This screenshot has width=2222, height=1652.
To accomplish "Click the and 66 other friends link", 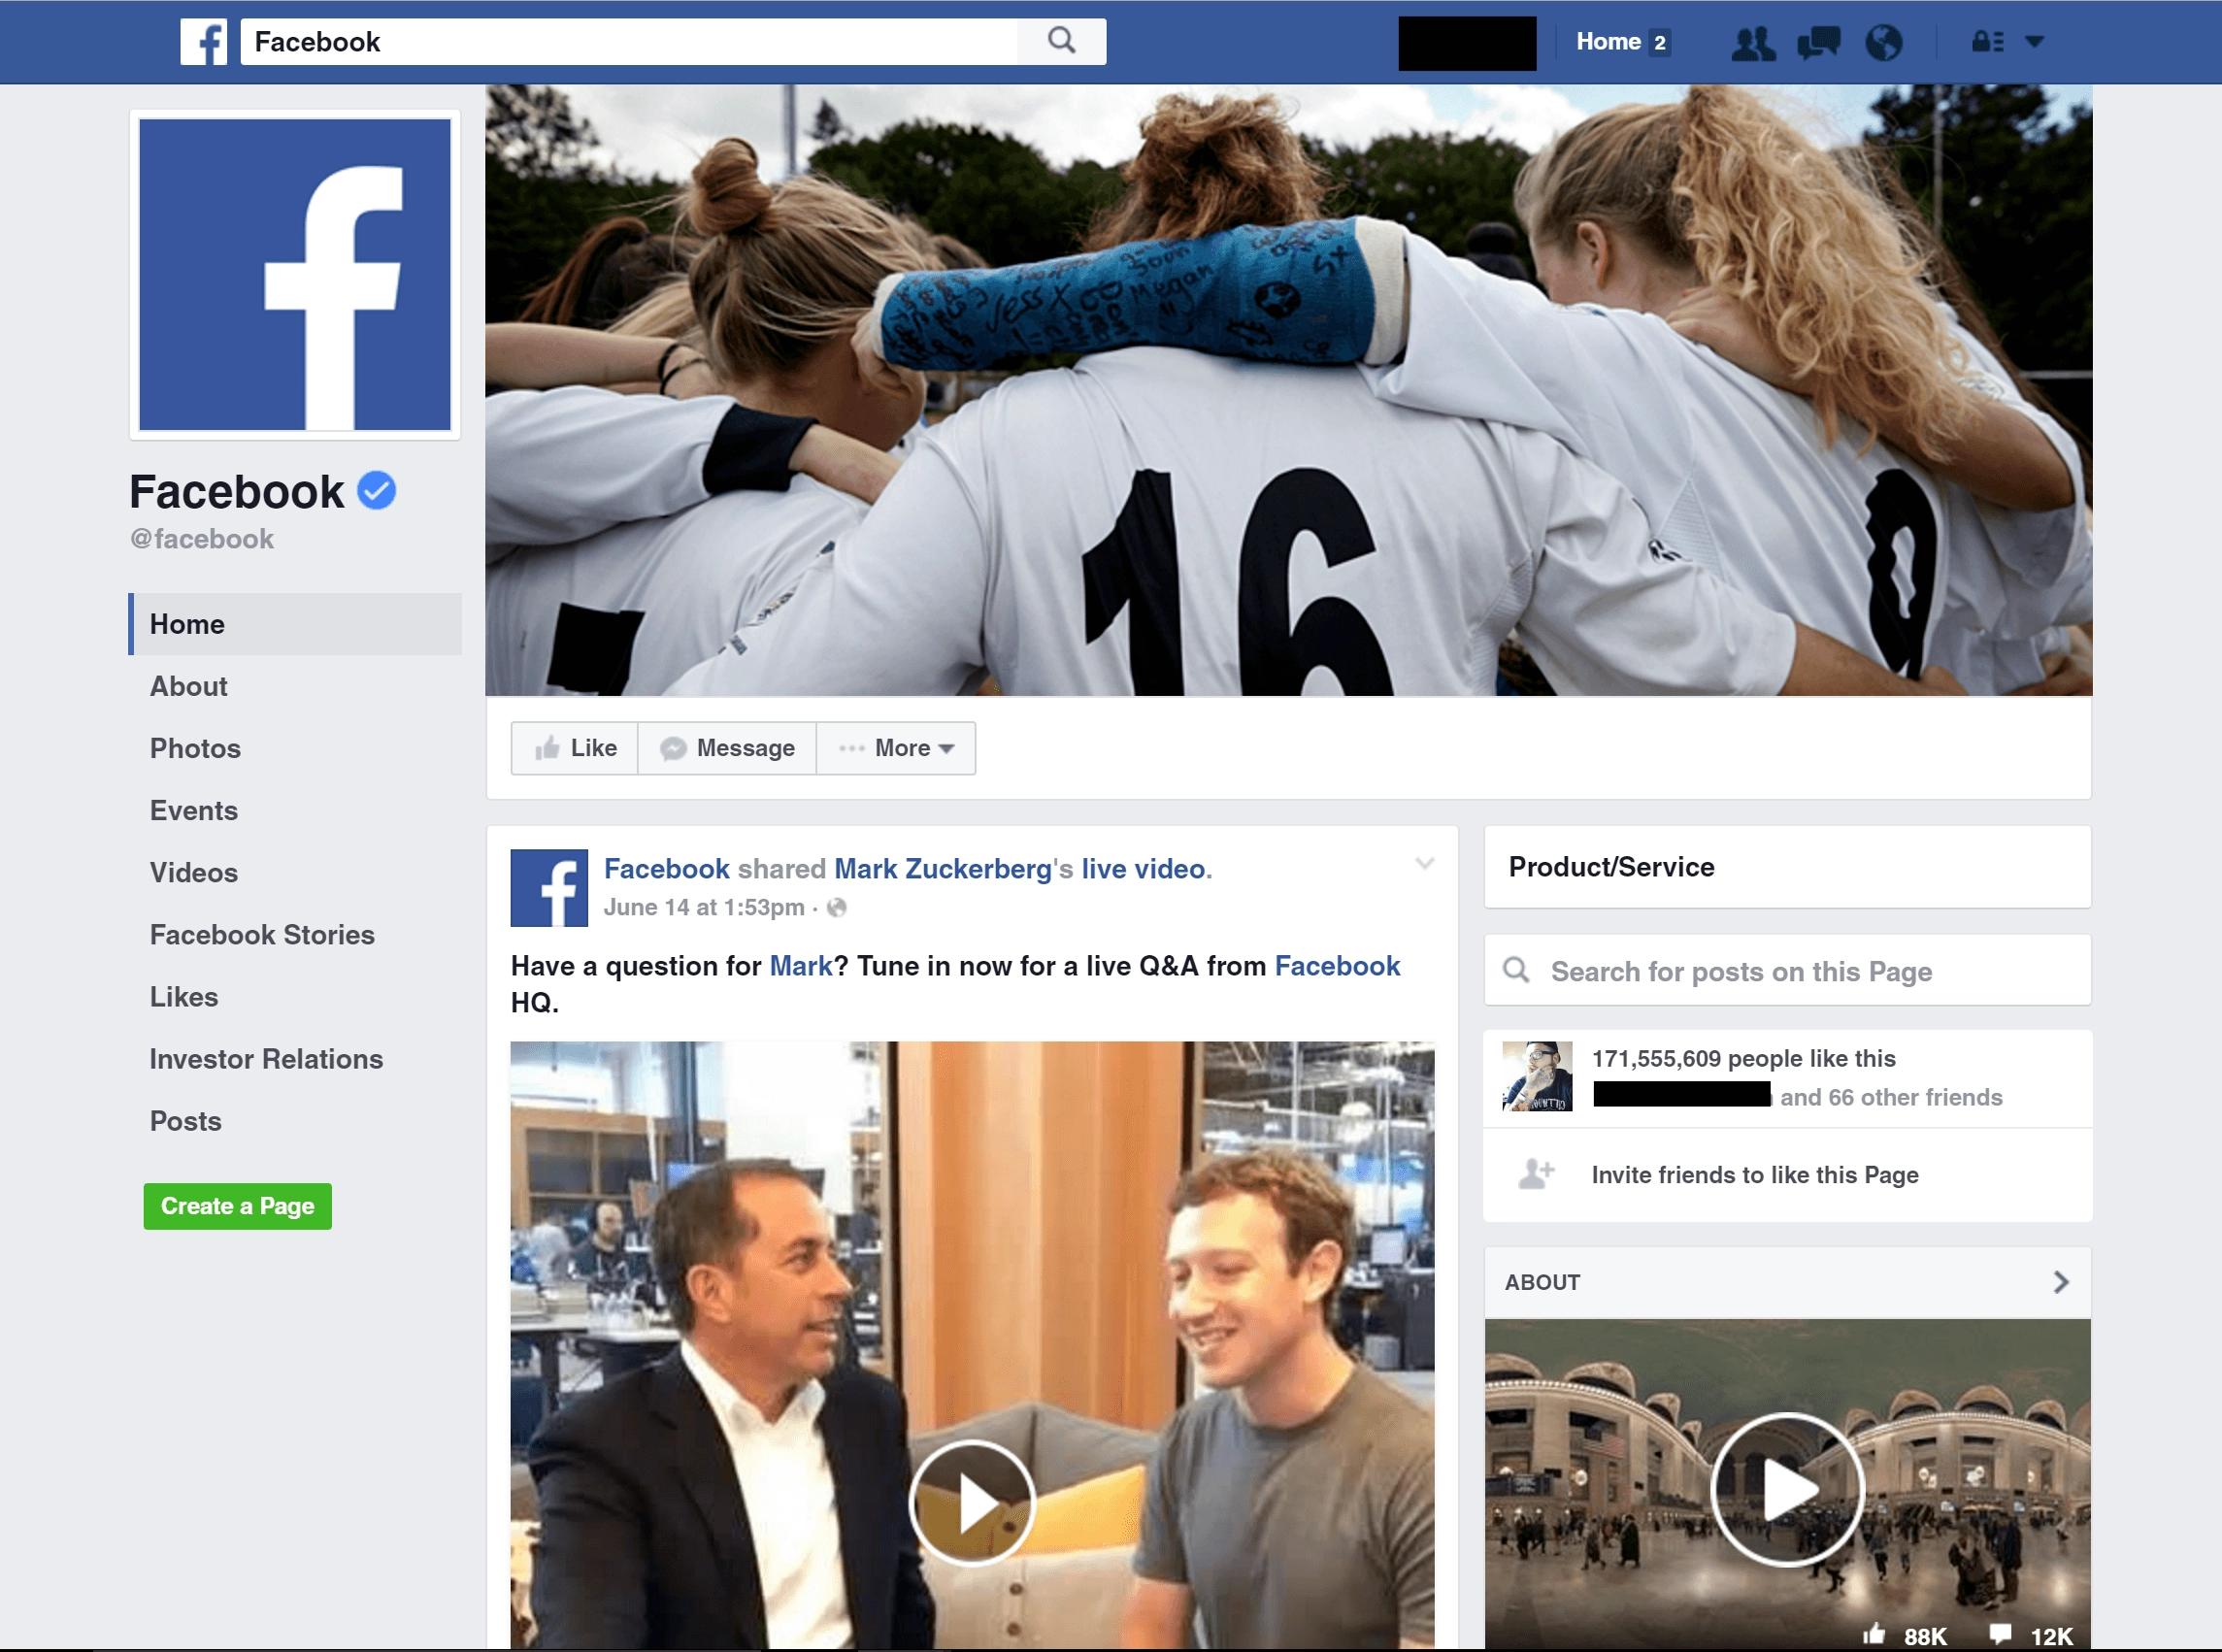I will click(x=1891, y=1097).
